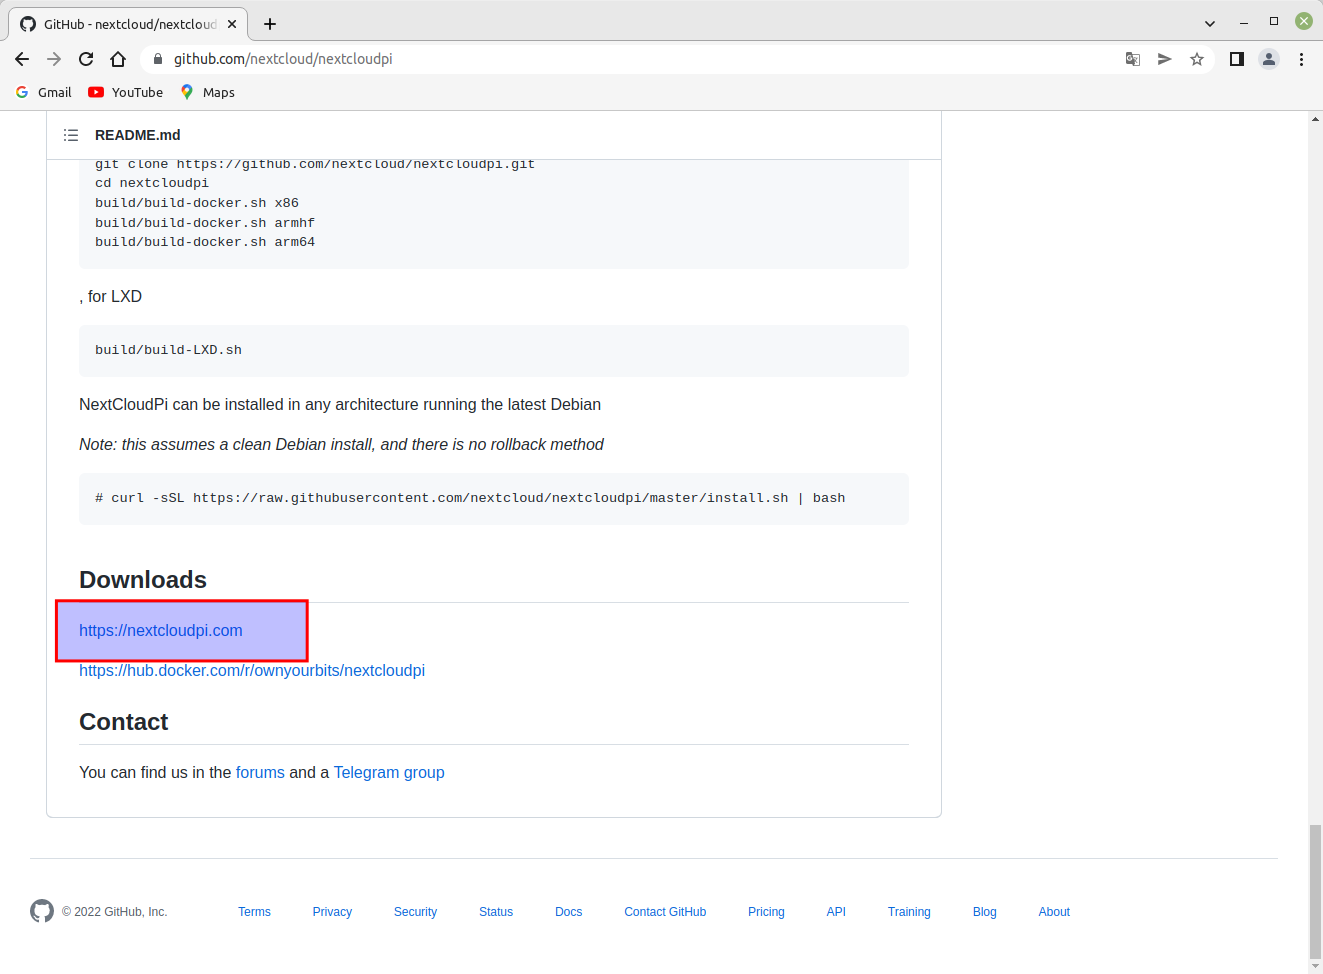Open the side panel icon in toolbar
Screen dimensions: 1323x974
click(1236, 59)
